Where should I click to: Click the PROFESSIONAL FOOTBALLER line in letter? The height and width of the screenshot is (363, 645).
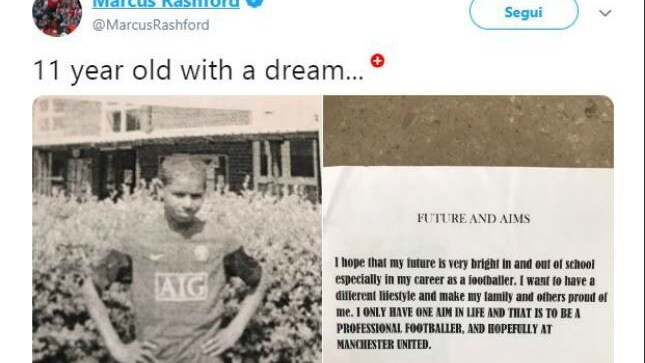[443, 328]
